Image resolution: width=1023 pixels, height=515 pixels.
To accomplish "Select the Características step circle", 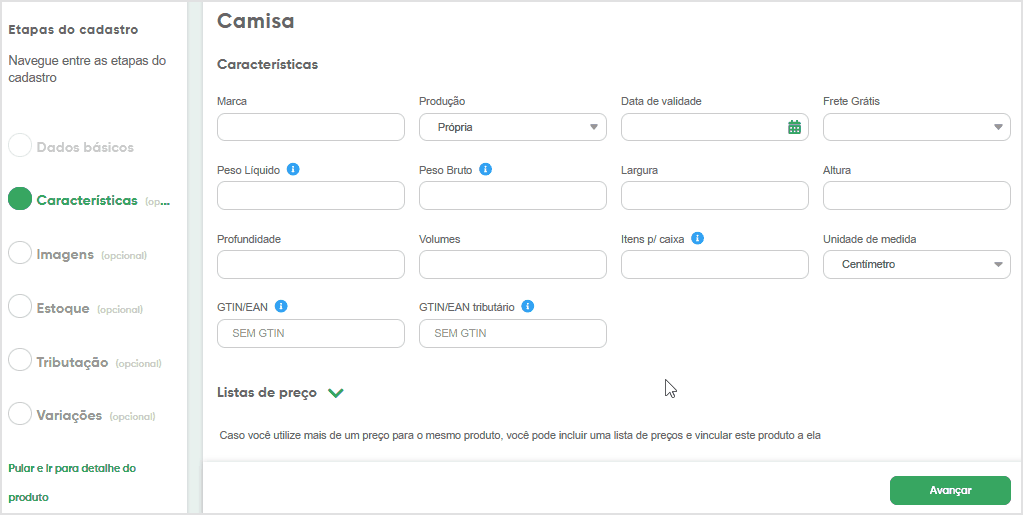I will click(20, 199).
